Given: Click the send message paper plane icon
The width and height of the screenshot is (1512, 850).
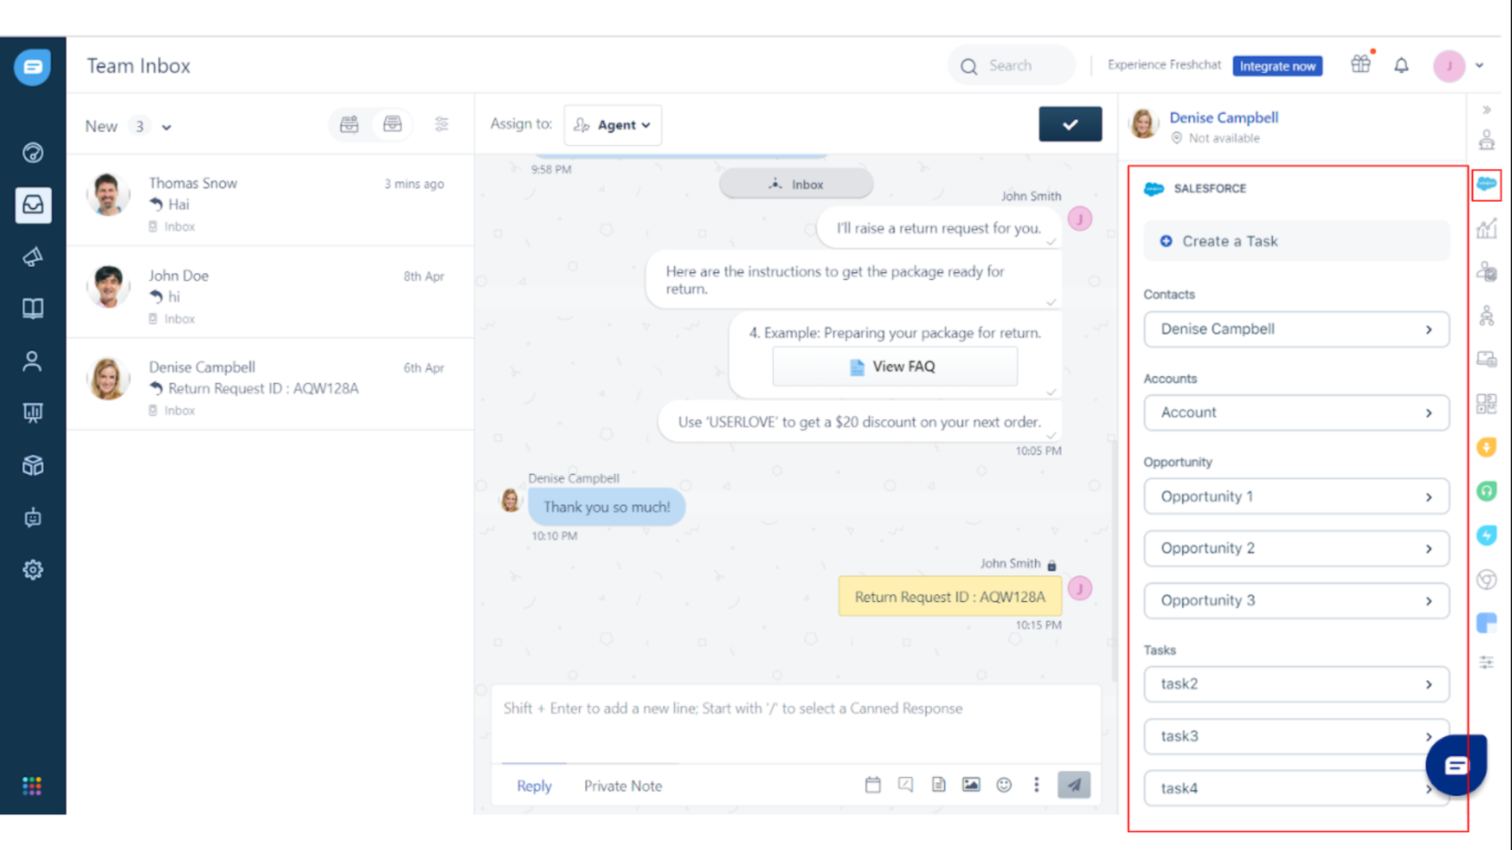Looking at the screenshot, I should (x=1073, y=785).
